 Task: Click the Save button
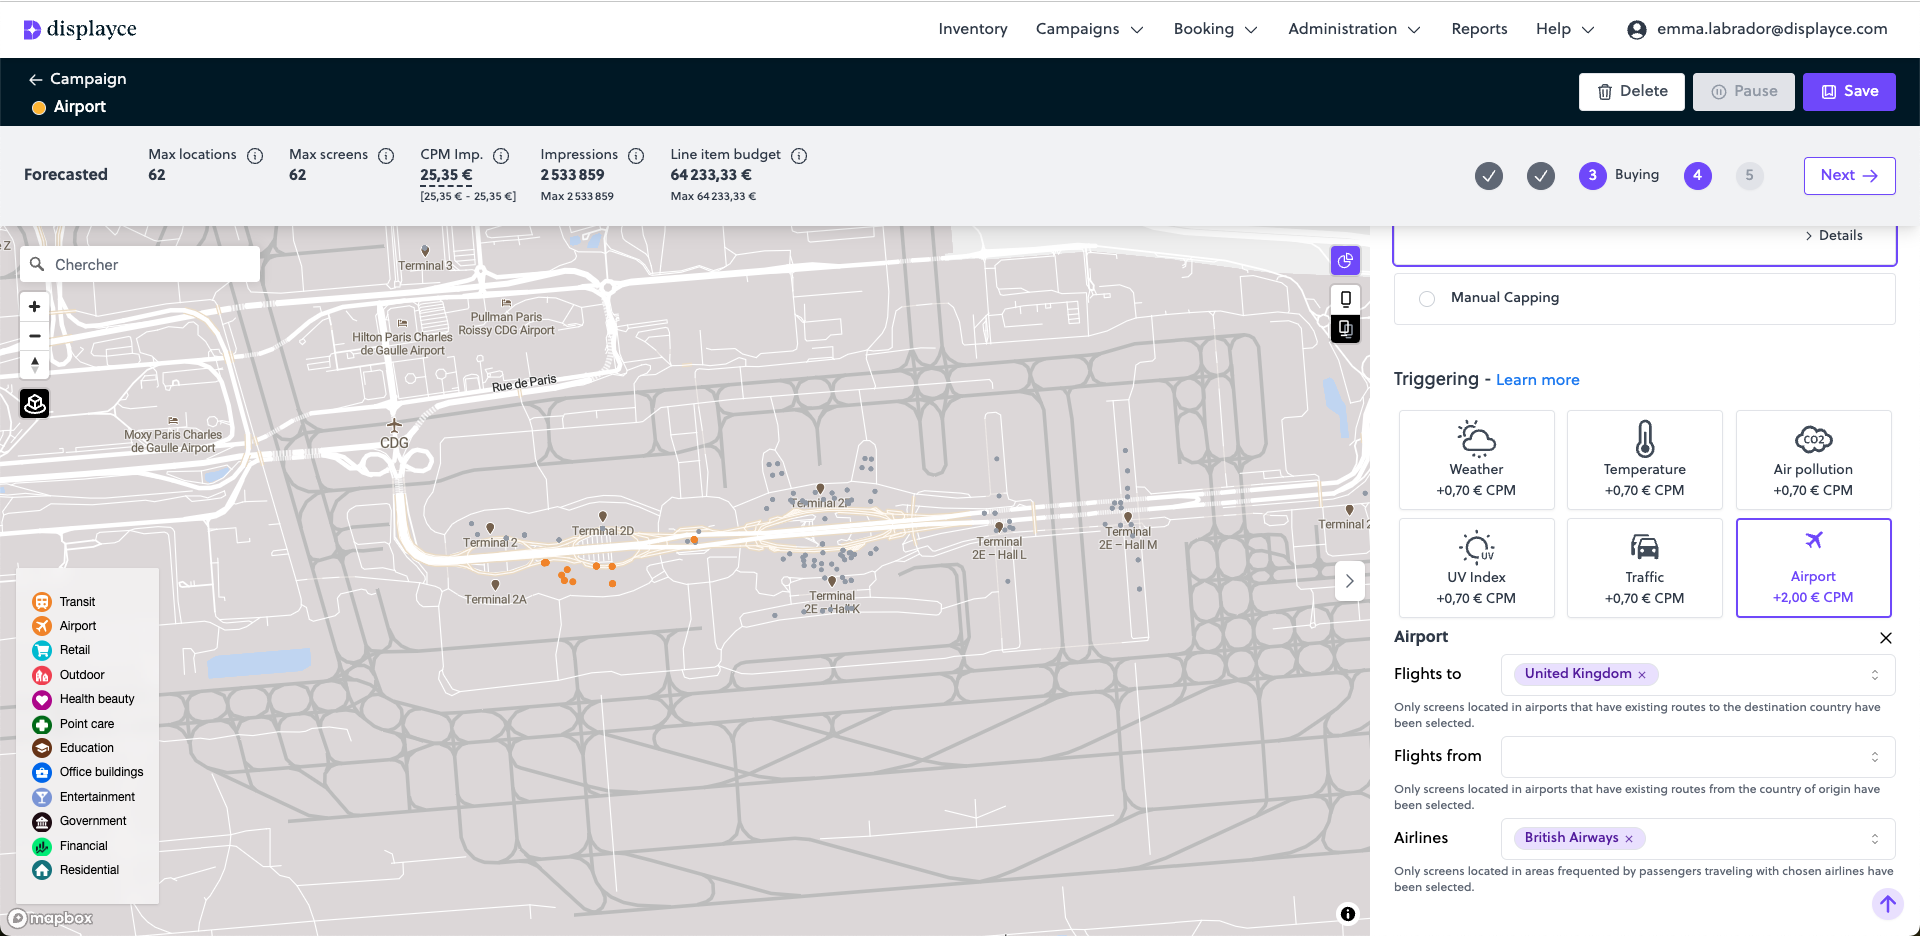(1848, 91)
